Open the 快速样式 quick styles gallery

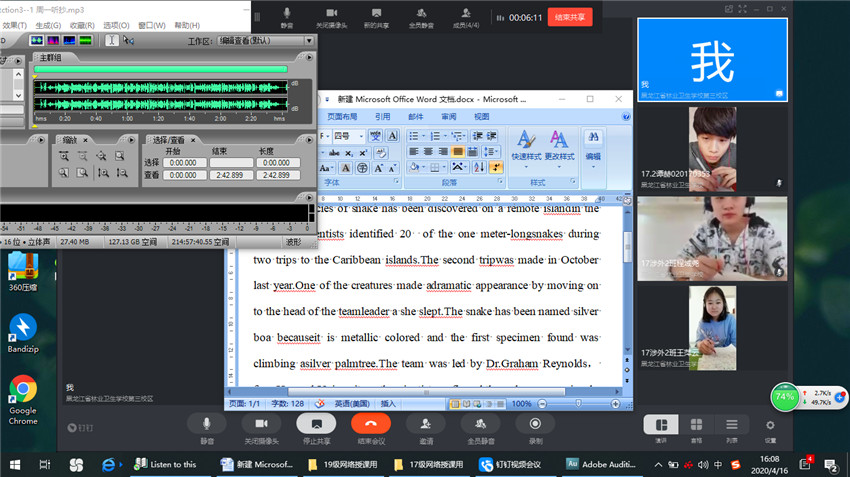(x=526, y=150)
